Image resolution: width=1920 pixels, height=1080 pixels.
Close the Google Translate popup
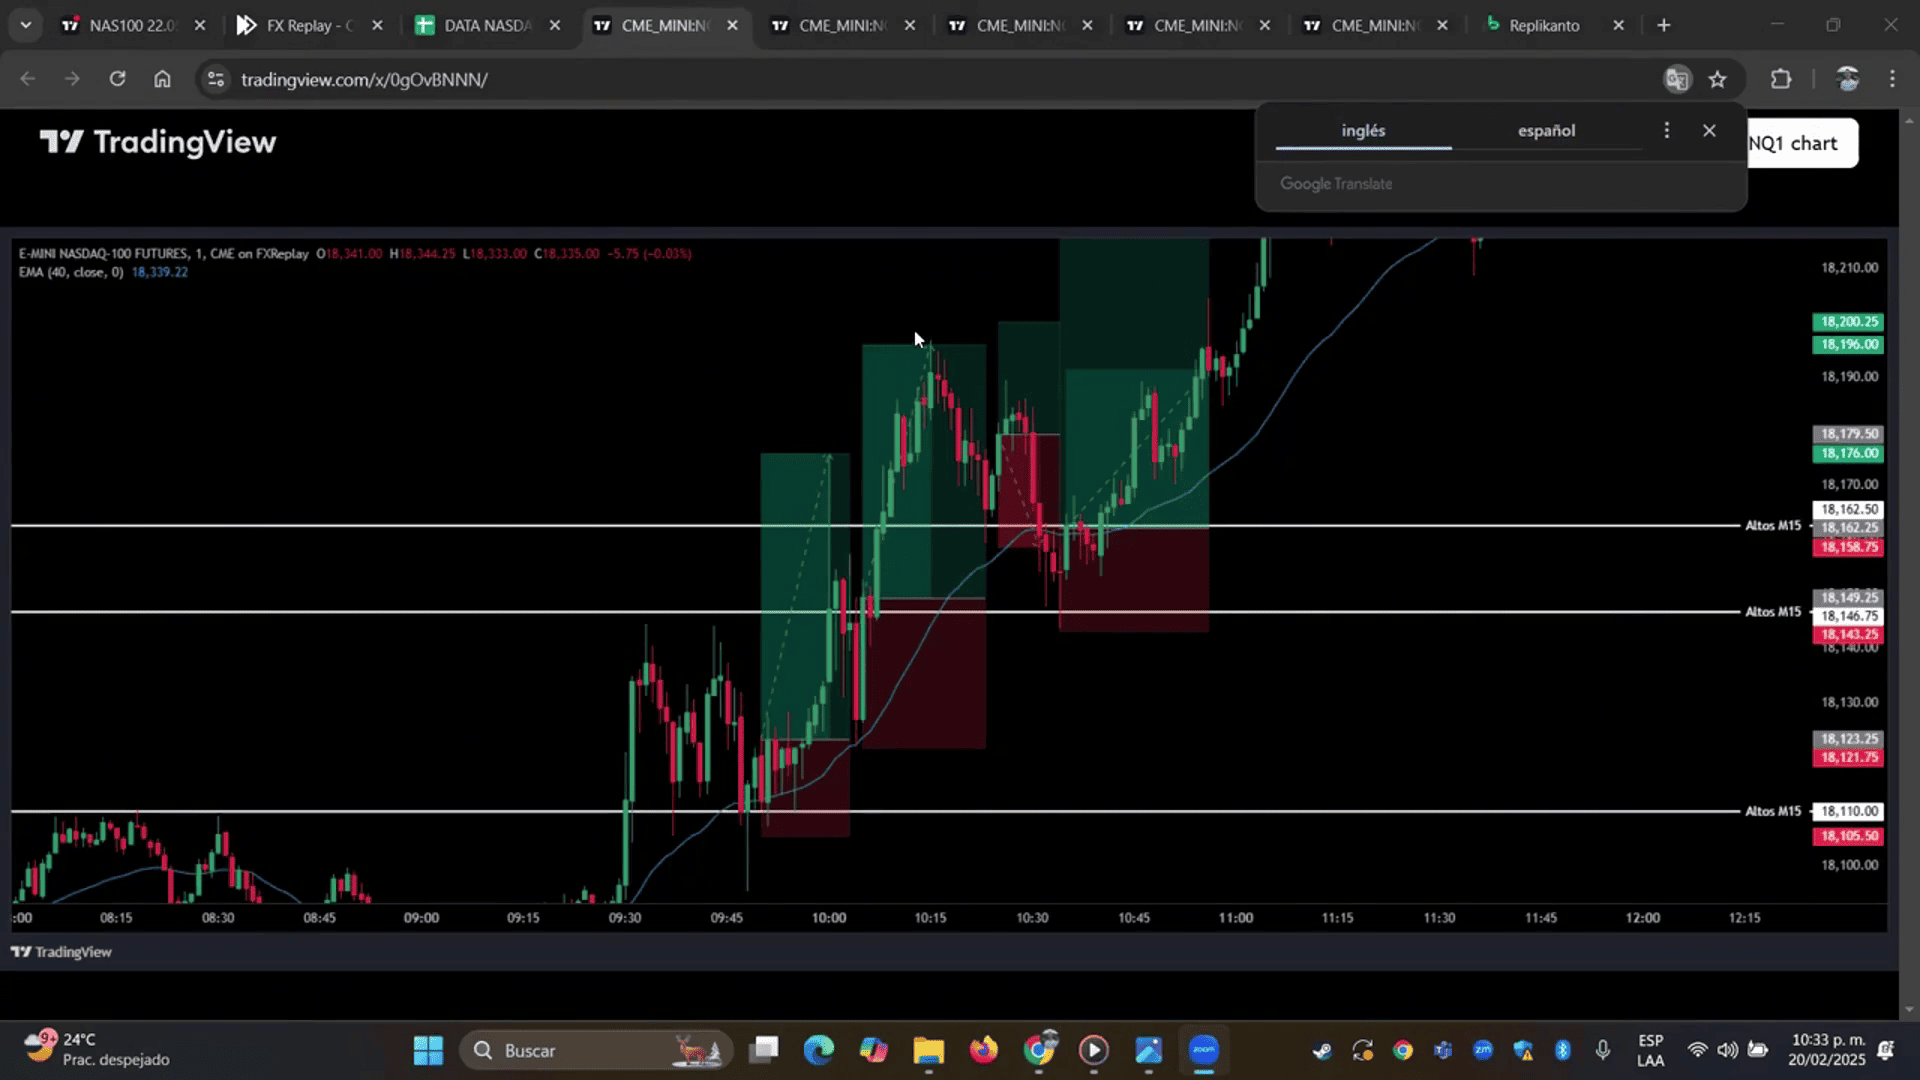(x=1709, y=131)
